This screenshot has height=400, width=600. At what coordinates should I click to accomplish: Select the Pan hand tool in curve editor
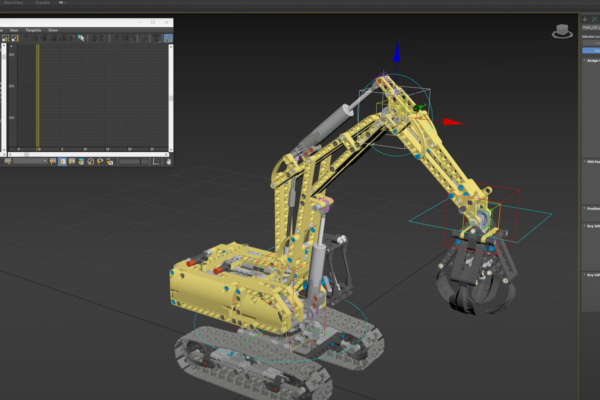[168, 162]
